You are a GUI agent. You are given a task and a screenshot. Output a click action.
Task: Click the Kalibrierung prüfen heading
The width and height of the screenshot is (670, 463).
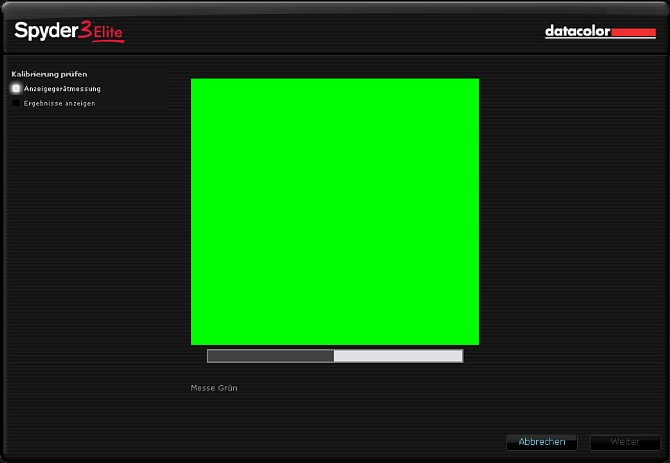tap(42, 75)
